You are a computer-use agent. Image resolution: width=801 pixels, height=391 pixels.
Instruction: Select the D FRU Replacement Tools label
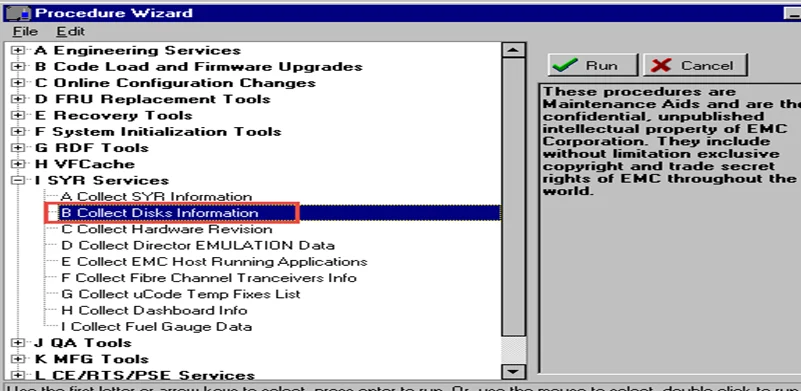point(152,99)
